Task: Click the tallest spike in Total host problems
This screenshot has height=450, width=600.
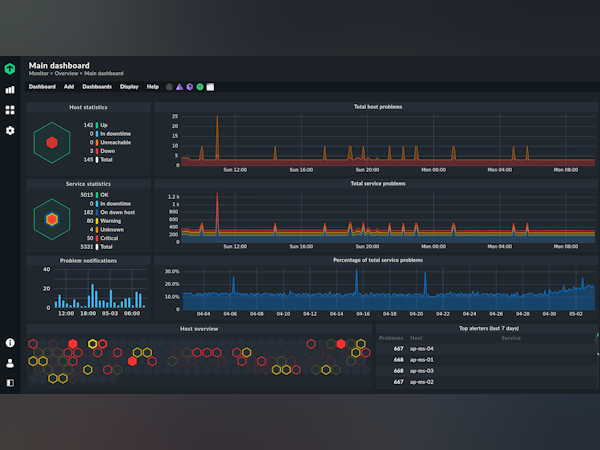Action: click(217, 138)
